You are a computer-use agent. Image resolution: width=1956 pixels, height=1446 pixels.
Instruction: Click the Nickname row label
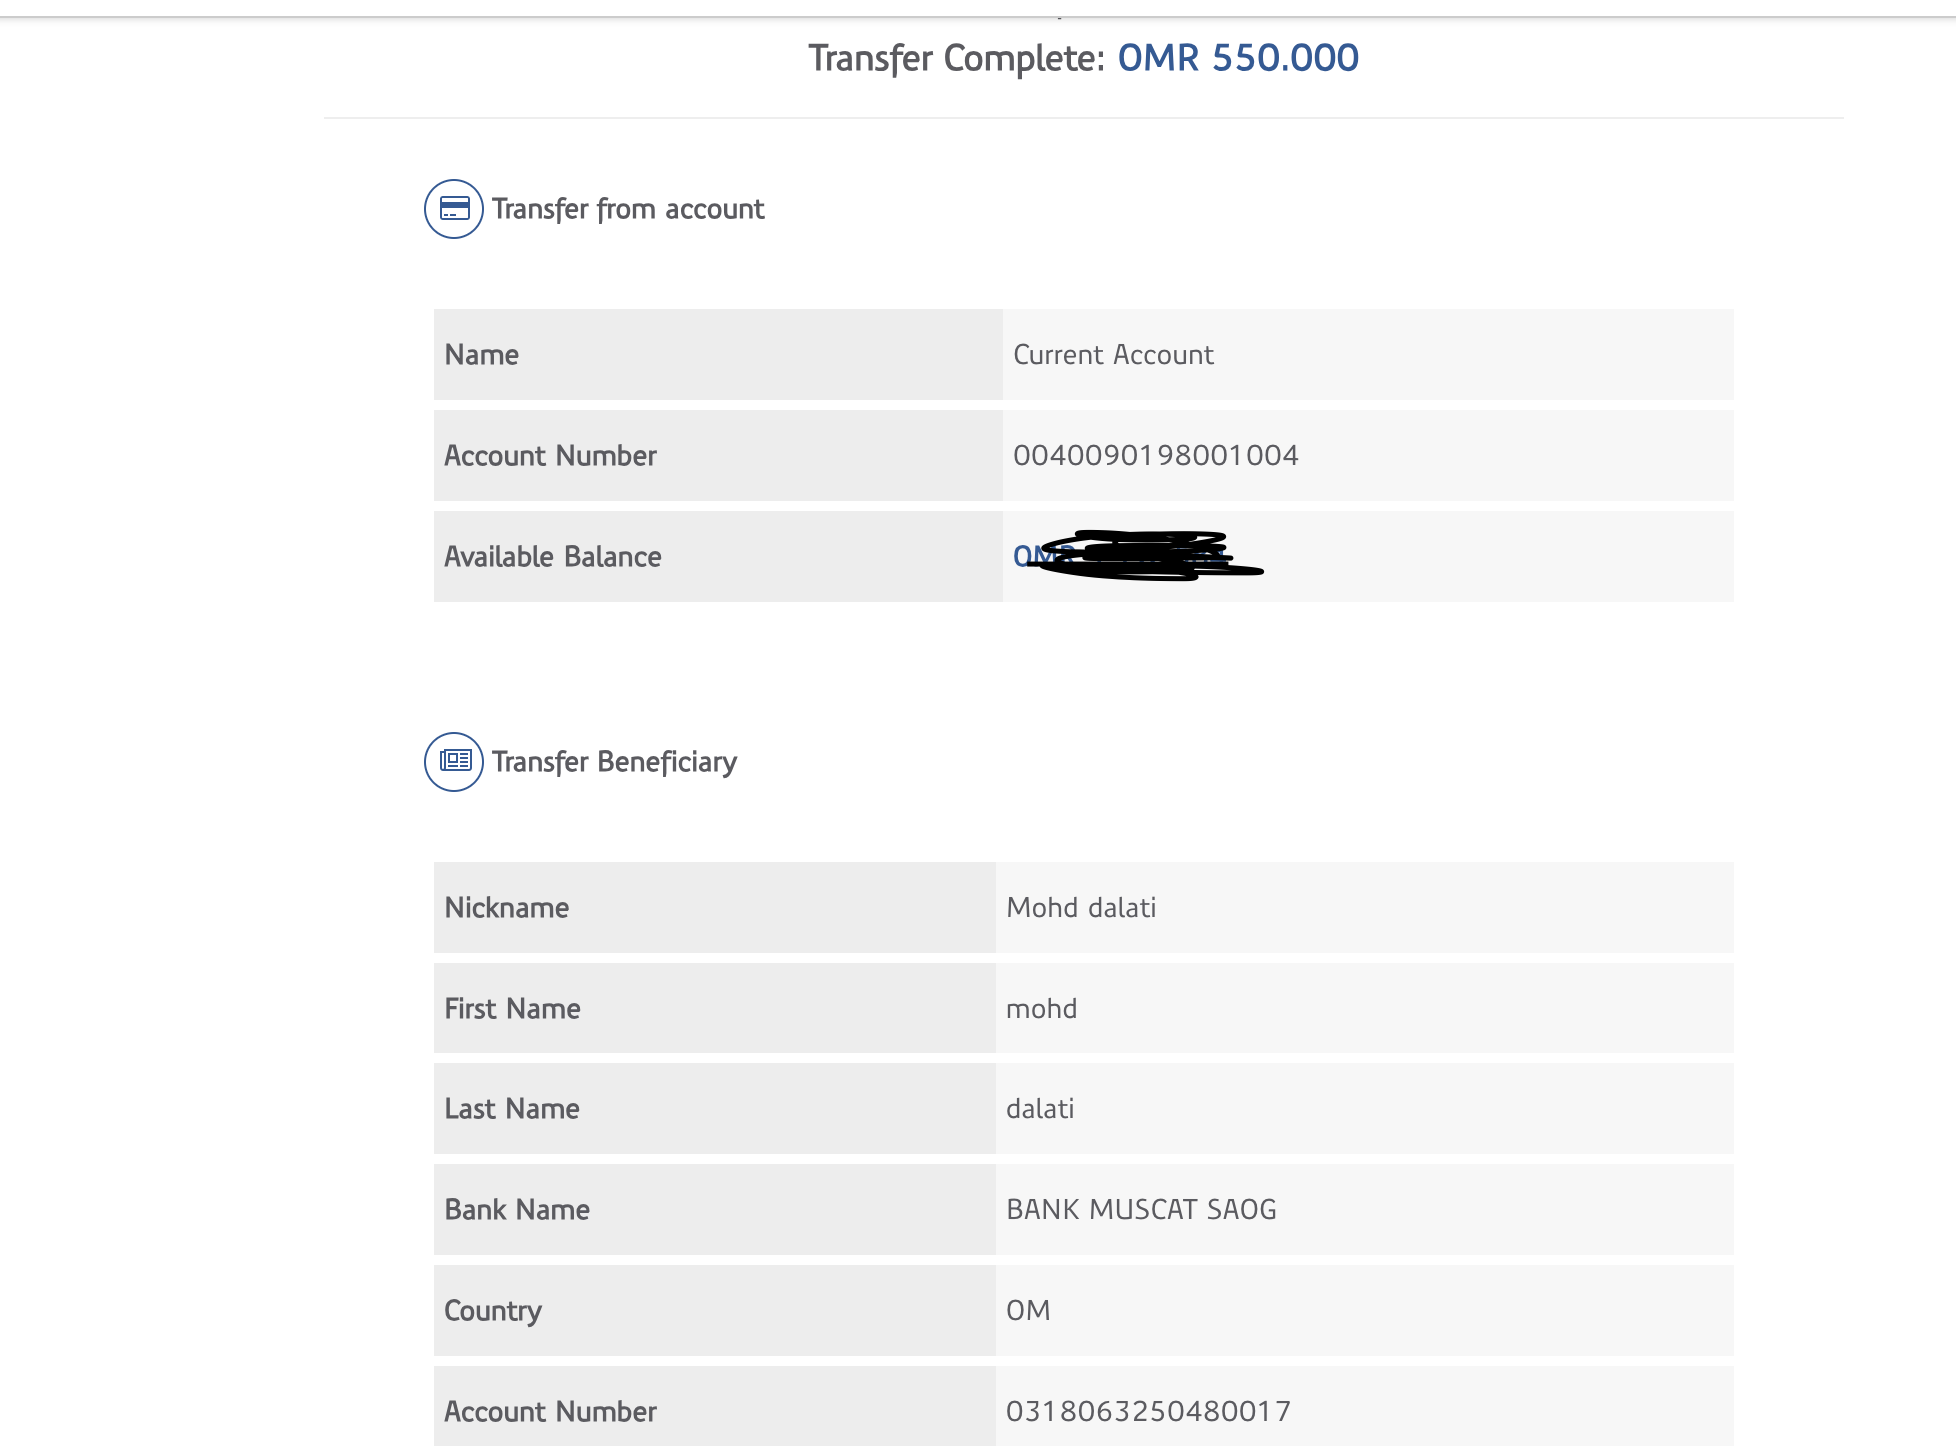click(506, 908)
